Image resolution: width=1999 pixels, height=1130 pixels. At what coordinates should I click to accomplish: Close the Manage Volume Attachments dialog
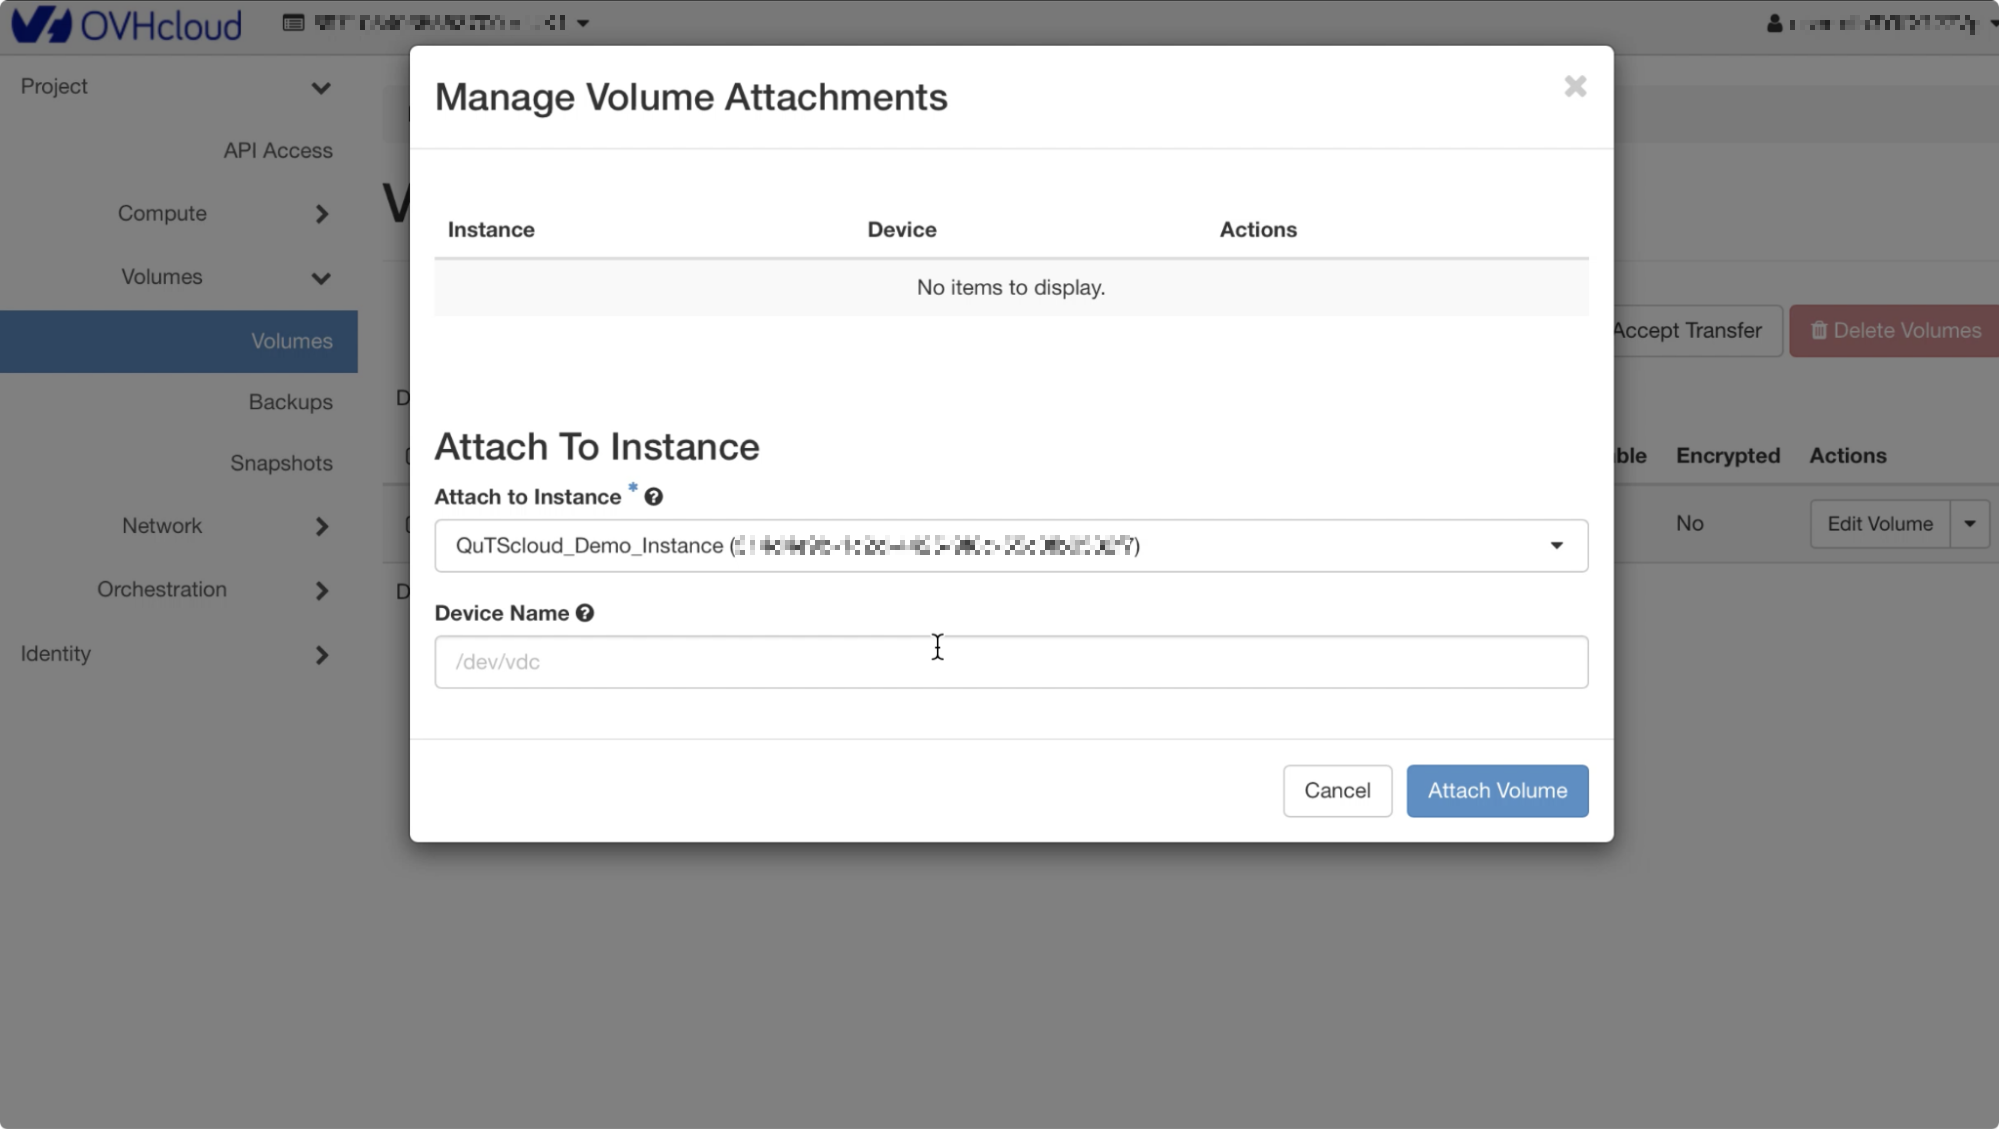pyautogui.click(x=1575, y=87)
